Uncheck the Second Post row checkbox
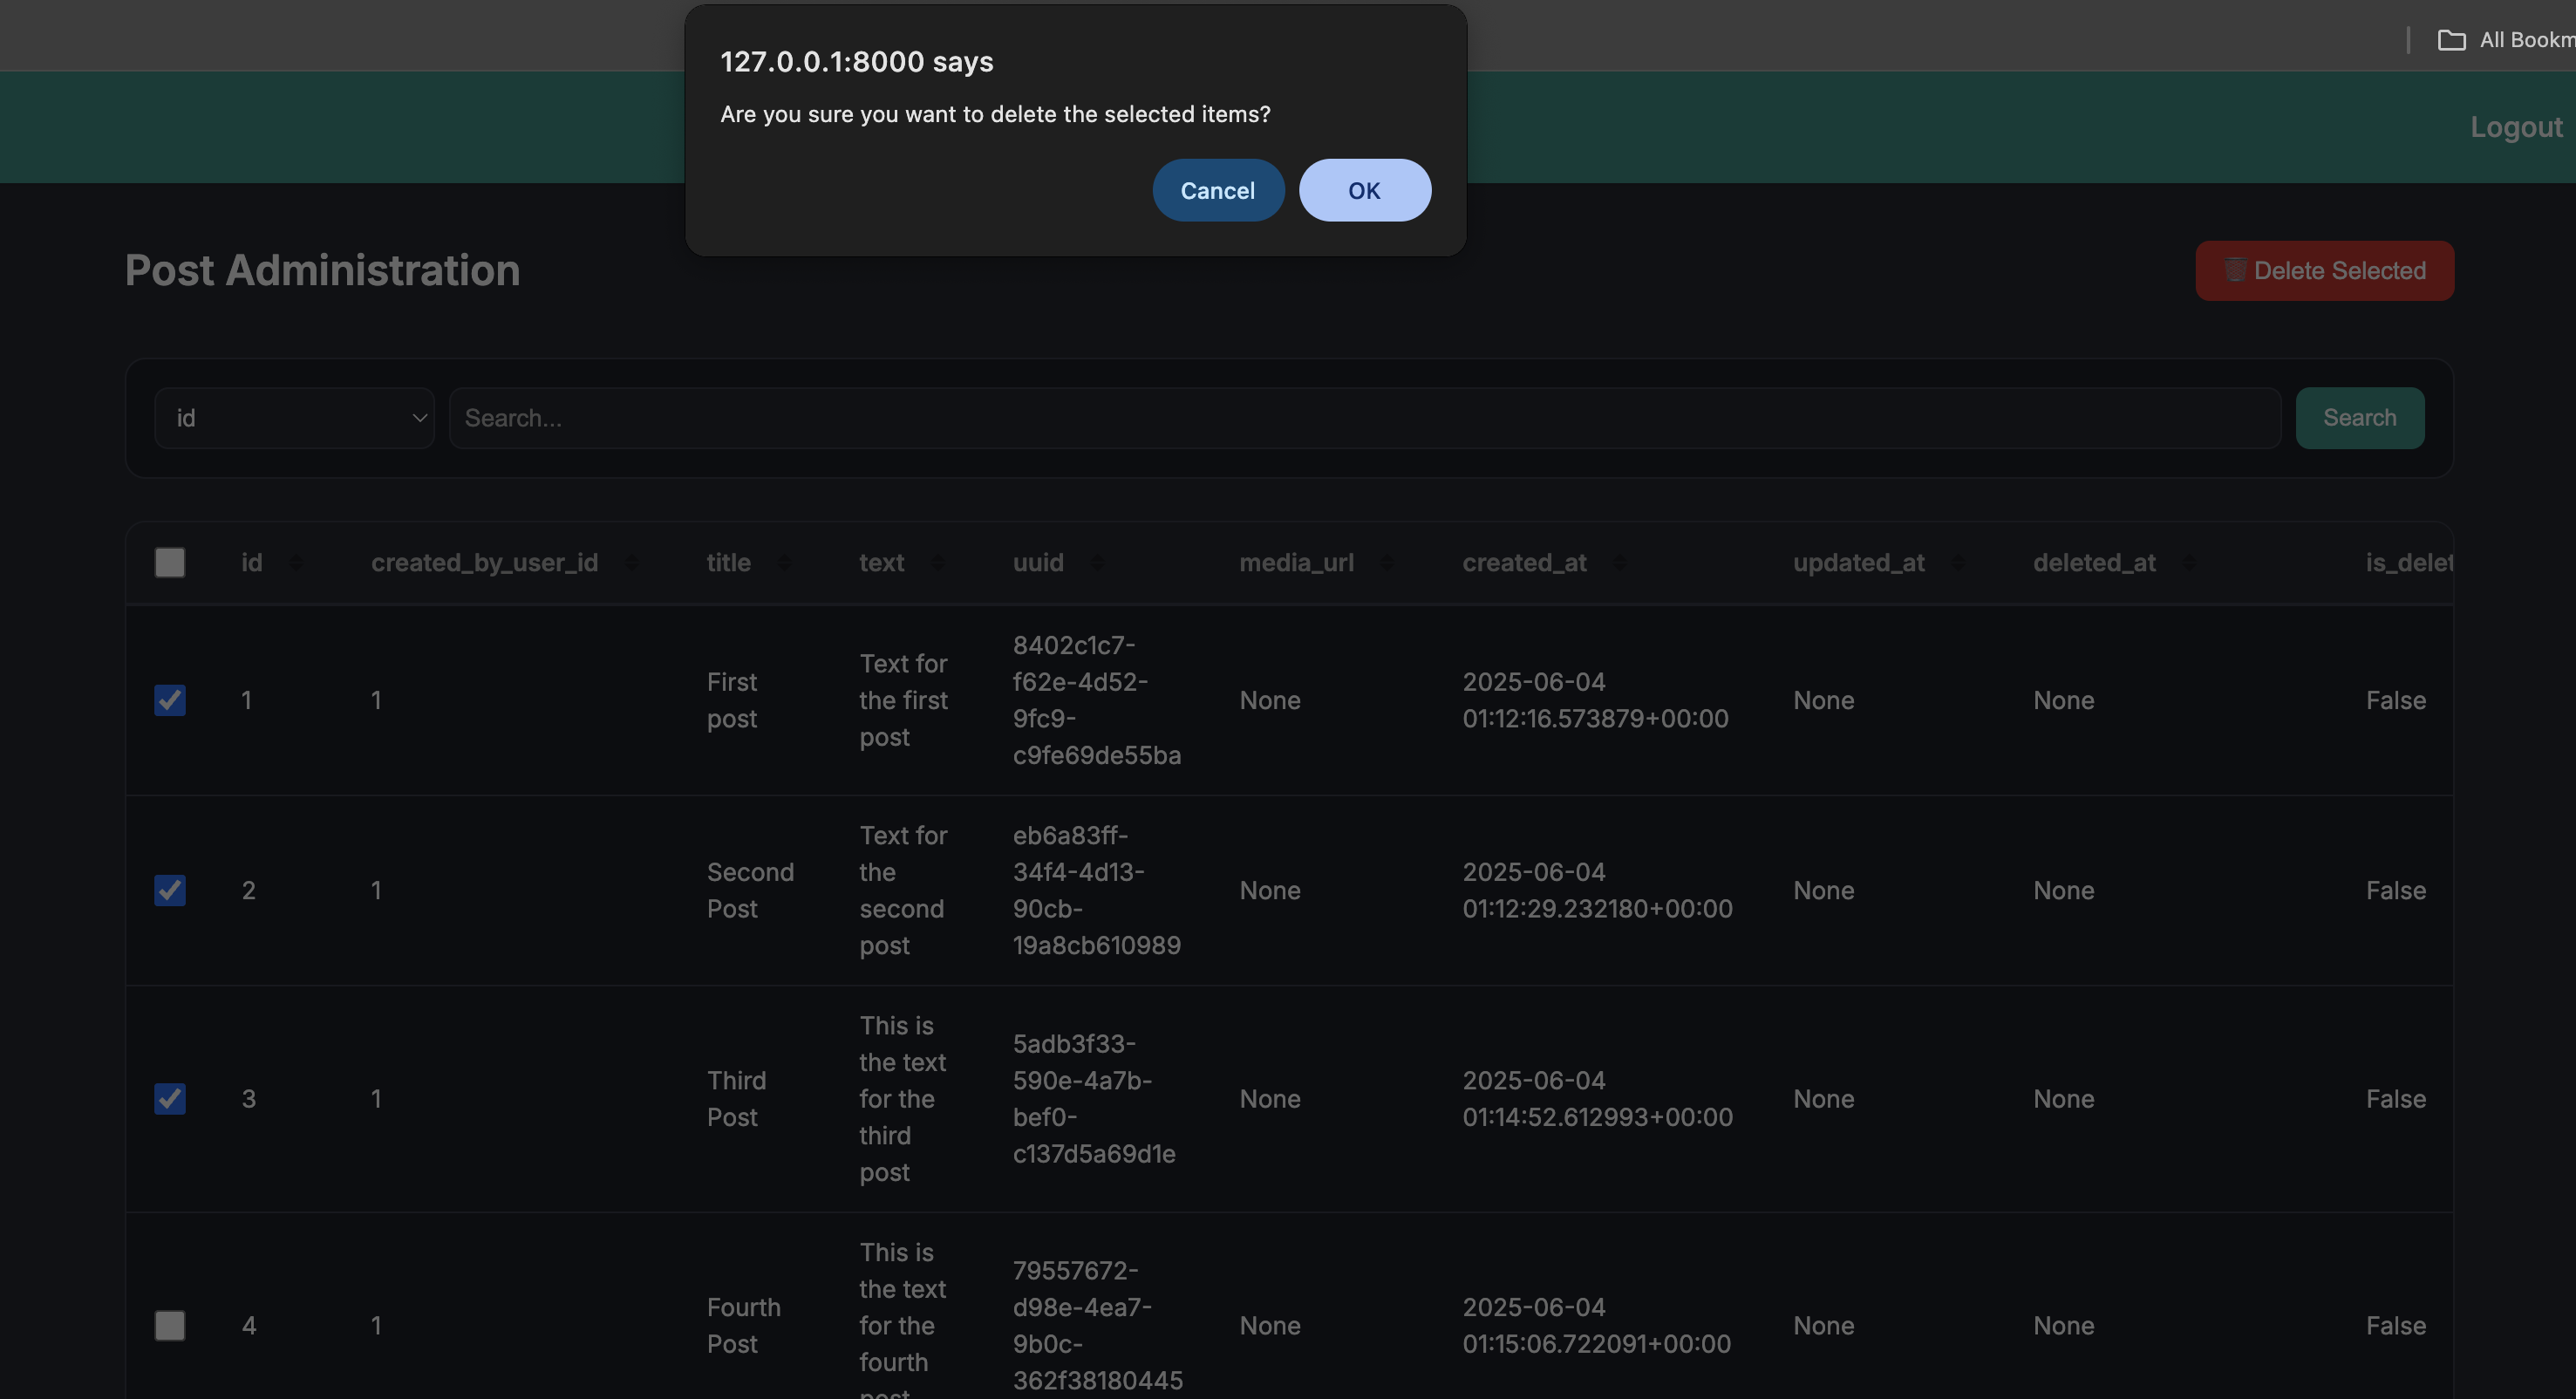2576x1399 pixels. click(170, 890)
